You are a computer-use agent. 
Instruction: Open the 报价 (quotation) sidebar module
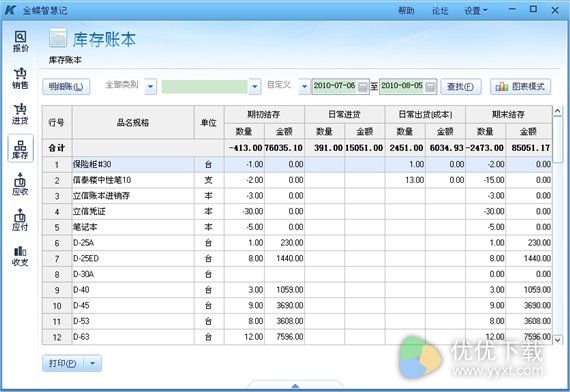(20, 42)
